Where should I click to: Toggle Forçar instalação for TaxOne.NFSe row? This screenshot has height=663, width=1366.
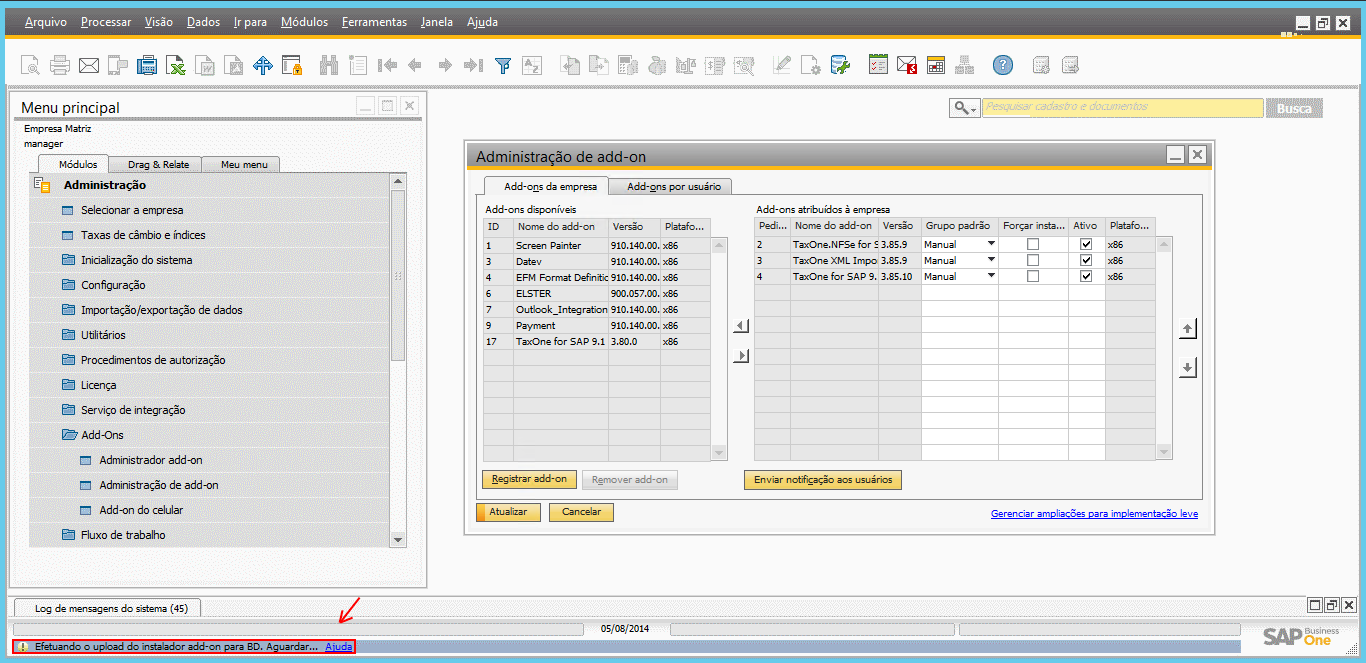(1033, 245)
